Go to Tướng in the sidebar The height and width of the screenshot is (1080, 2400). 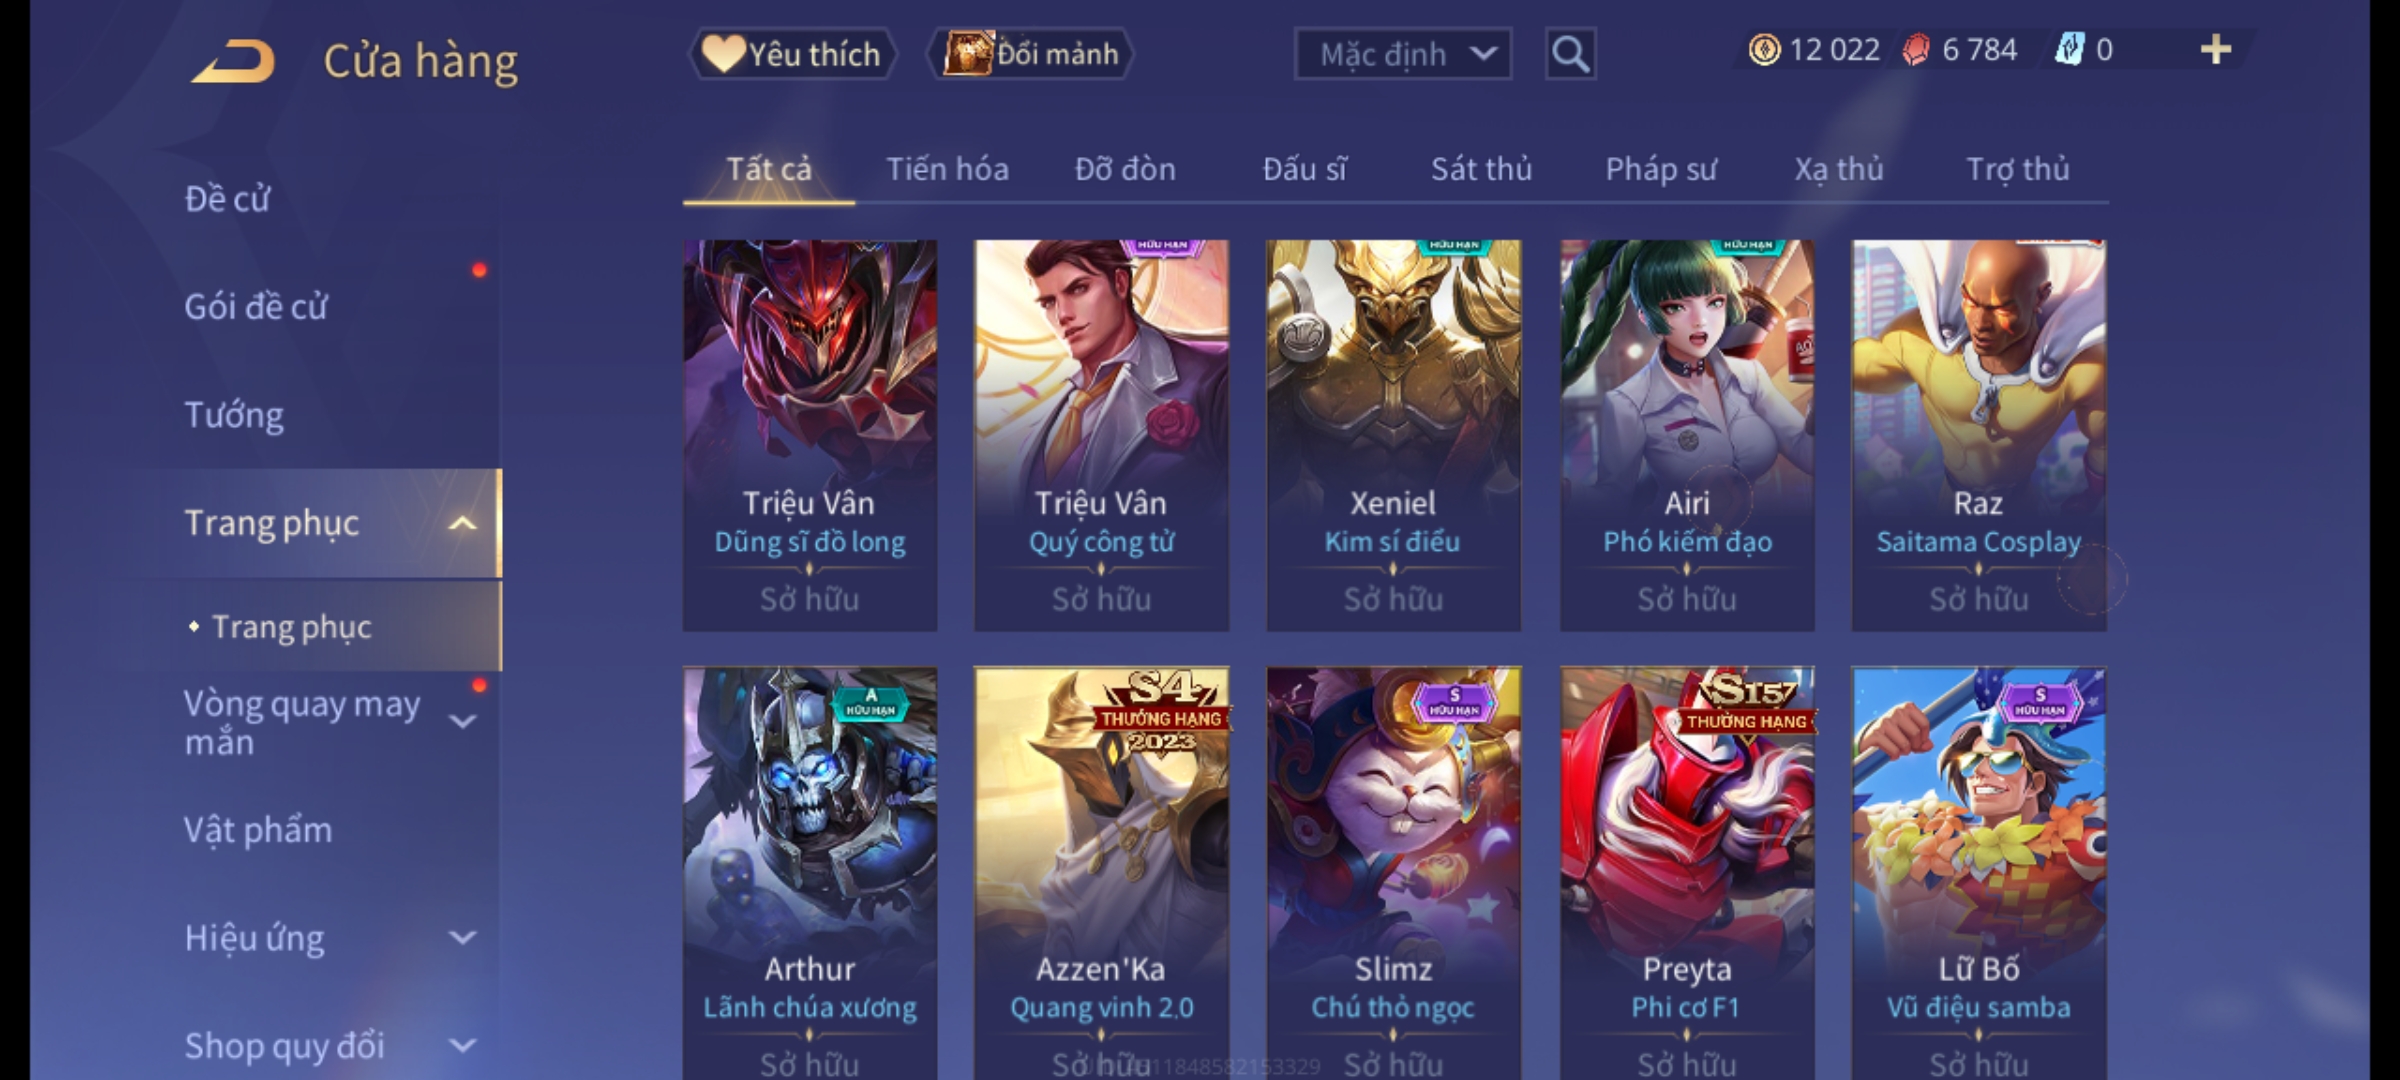(x=234, y=414)
